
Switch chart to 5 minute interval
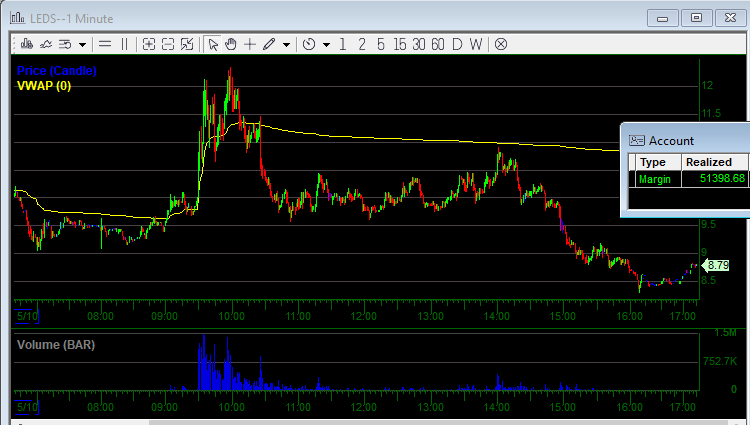(x=381, y=44)
